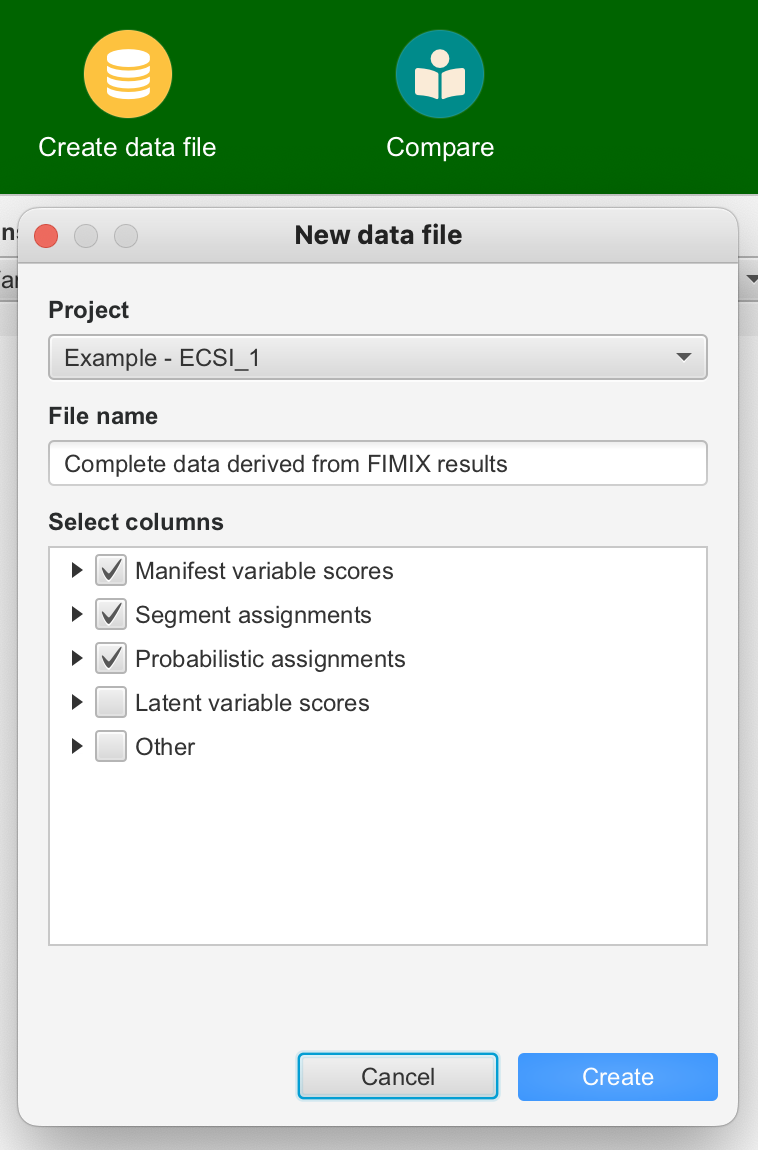Click the Compare book icon

pos(439,75)
